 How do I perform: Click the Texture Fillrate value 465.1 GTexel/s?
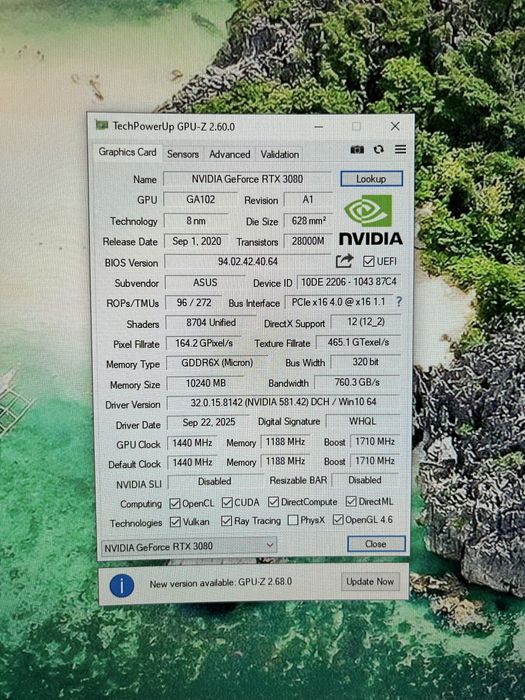point(358,342)
